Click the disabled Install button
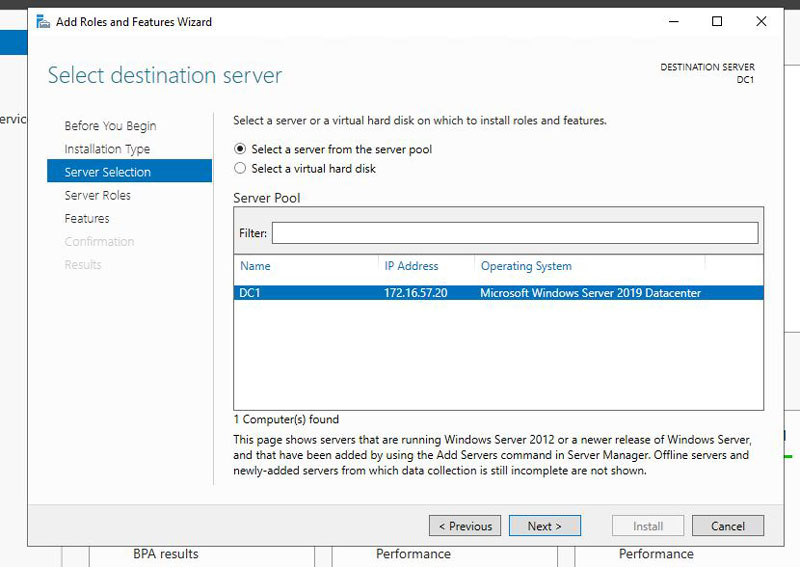This screenshot has width=800, height=567. (648, 526)
